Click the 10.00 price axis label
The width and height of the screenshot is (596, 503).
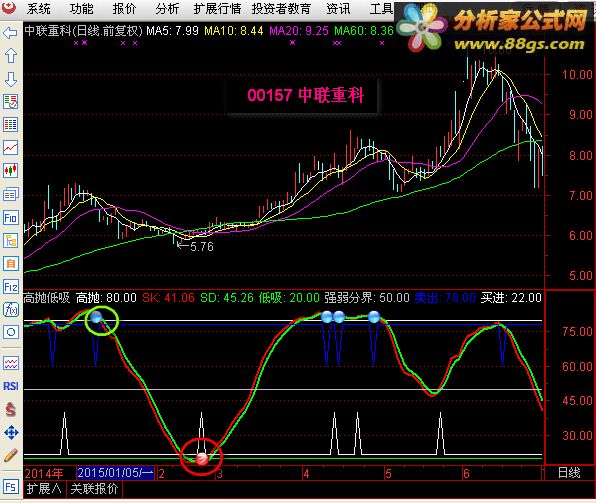(577, 75)
